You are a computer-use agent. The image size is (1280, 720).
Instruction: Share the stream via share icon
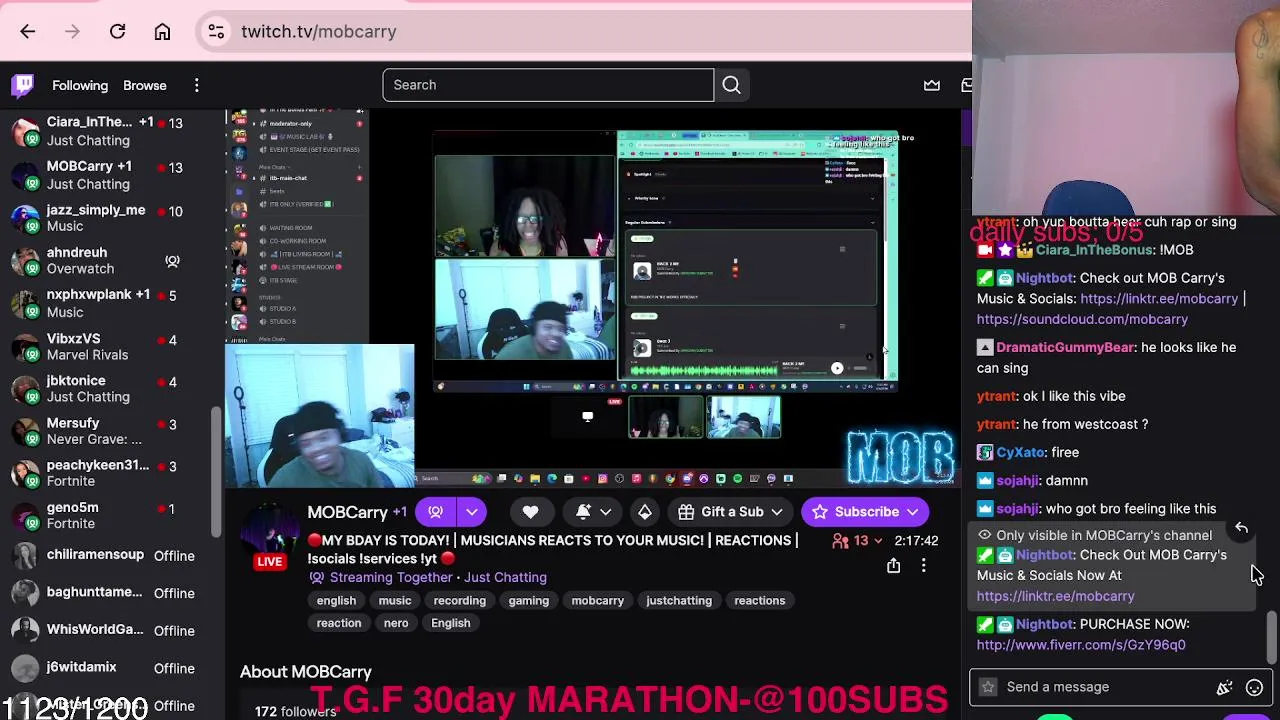[x=894, y=566]
